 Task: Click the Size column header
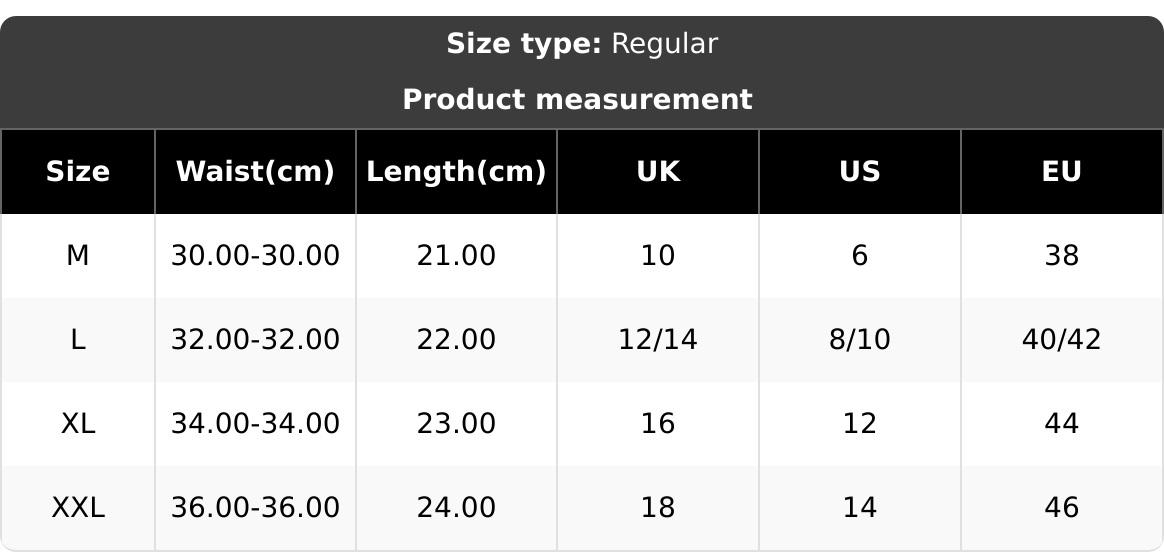point(78,172)
